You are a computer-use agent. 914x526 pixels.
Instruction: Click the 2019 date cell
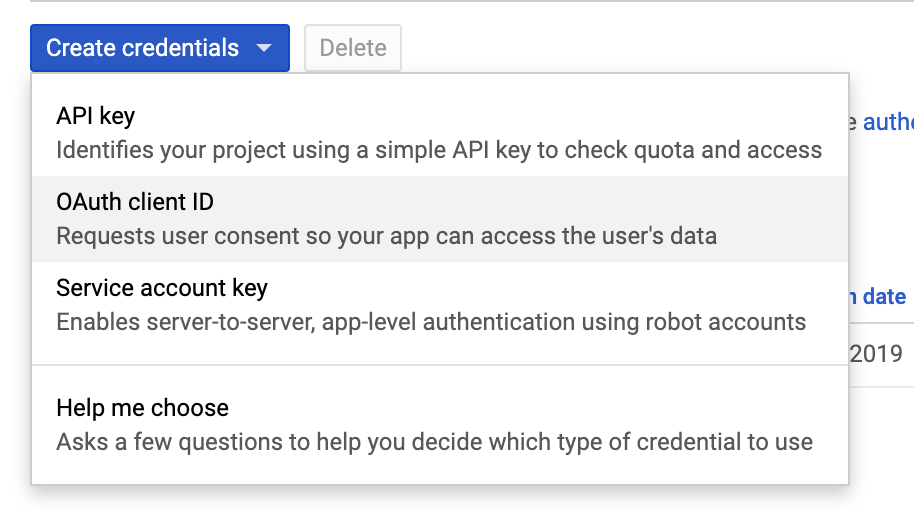pyautogui.click(x=878, y=353)
